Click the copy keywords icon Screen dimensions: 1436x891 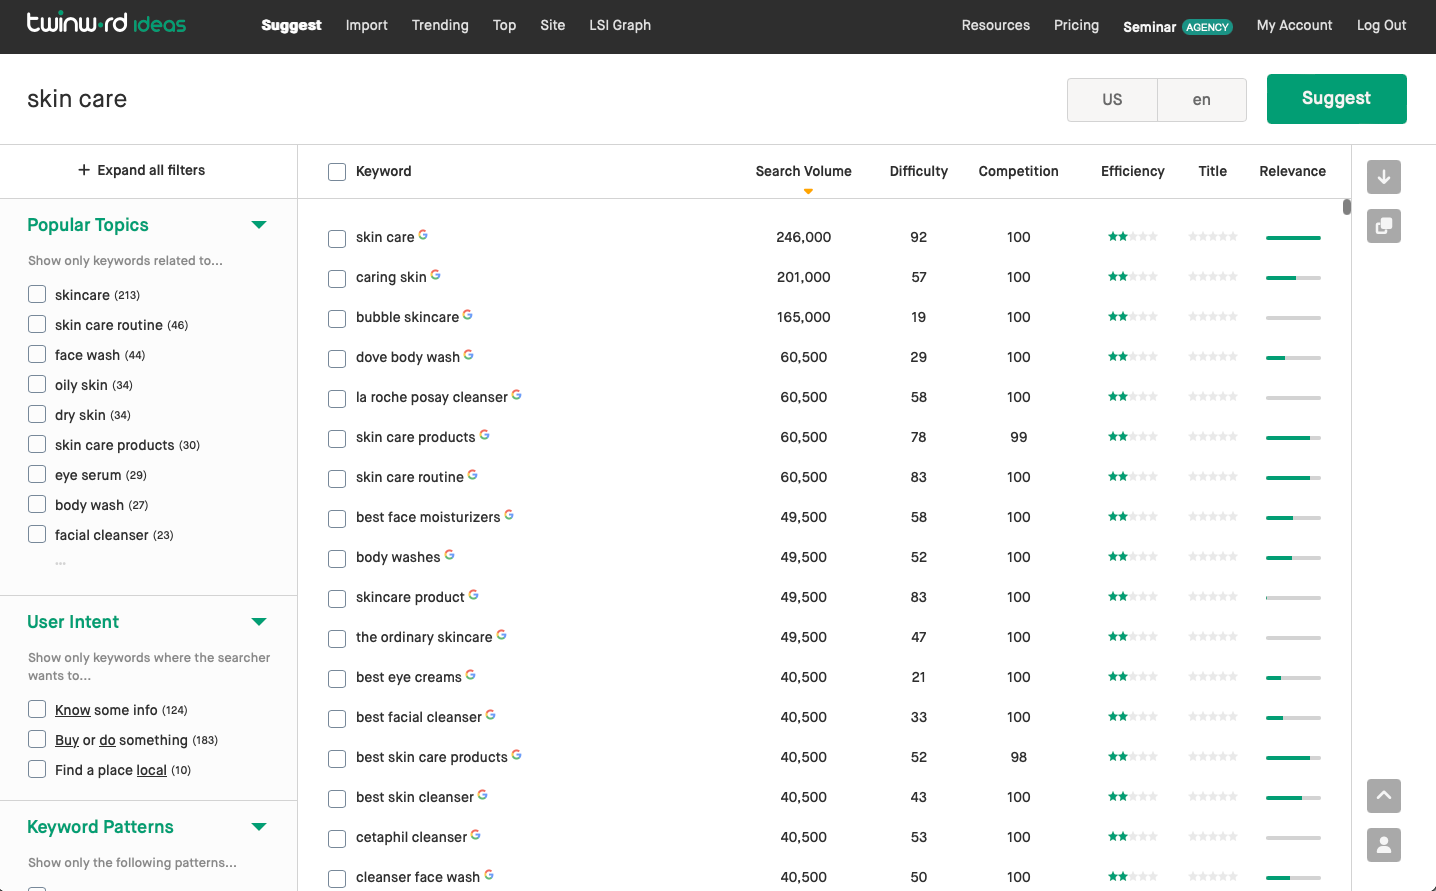point(1384,226)
